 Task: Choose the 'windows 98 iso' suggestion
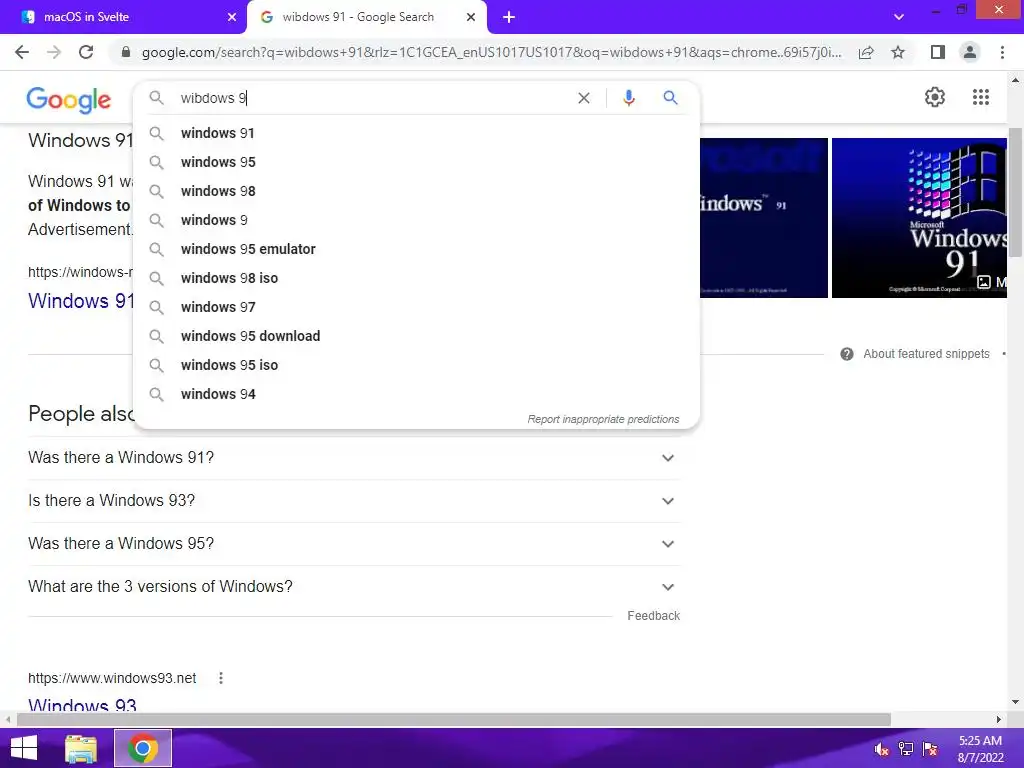417,278
